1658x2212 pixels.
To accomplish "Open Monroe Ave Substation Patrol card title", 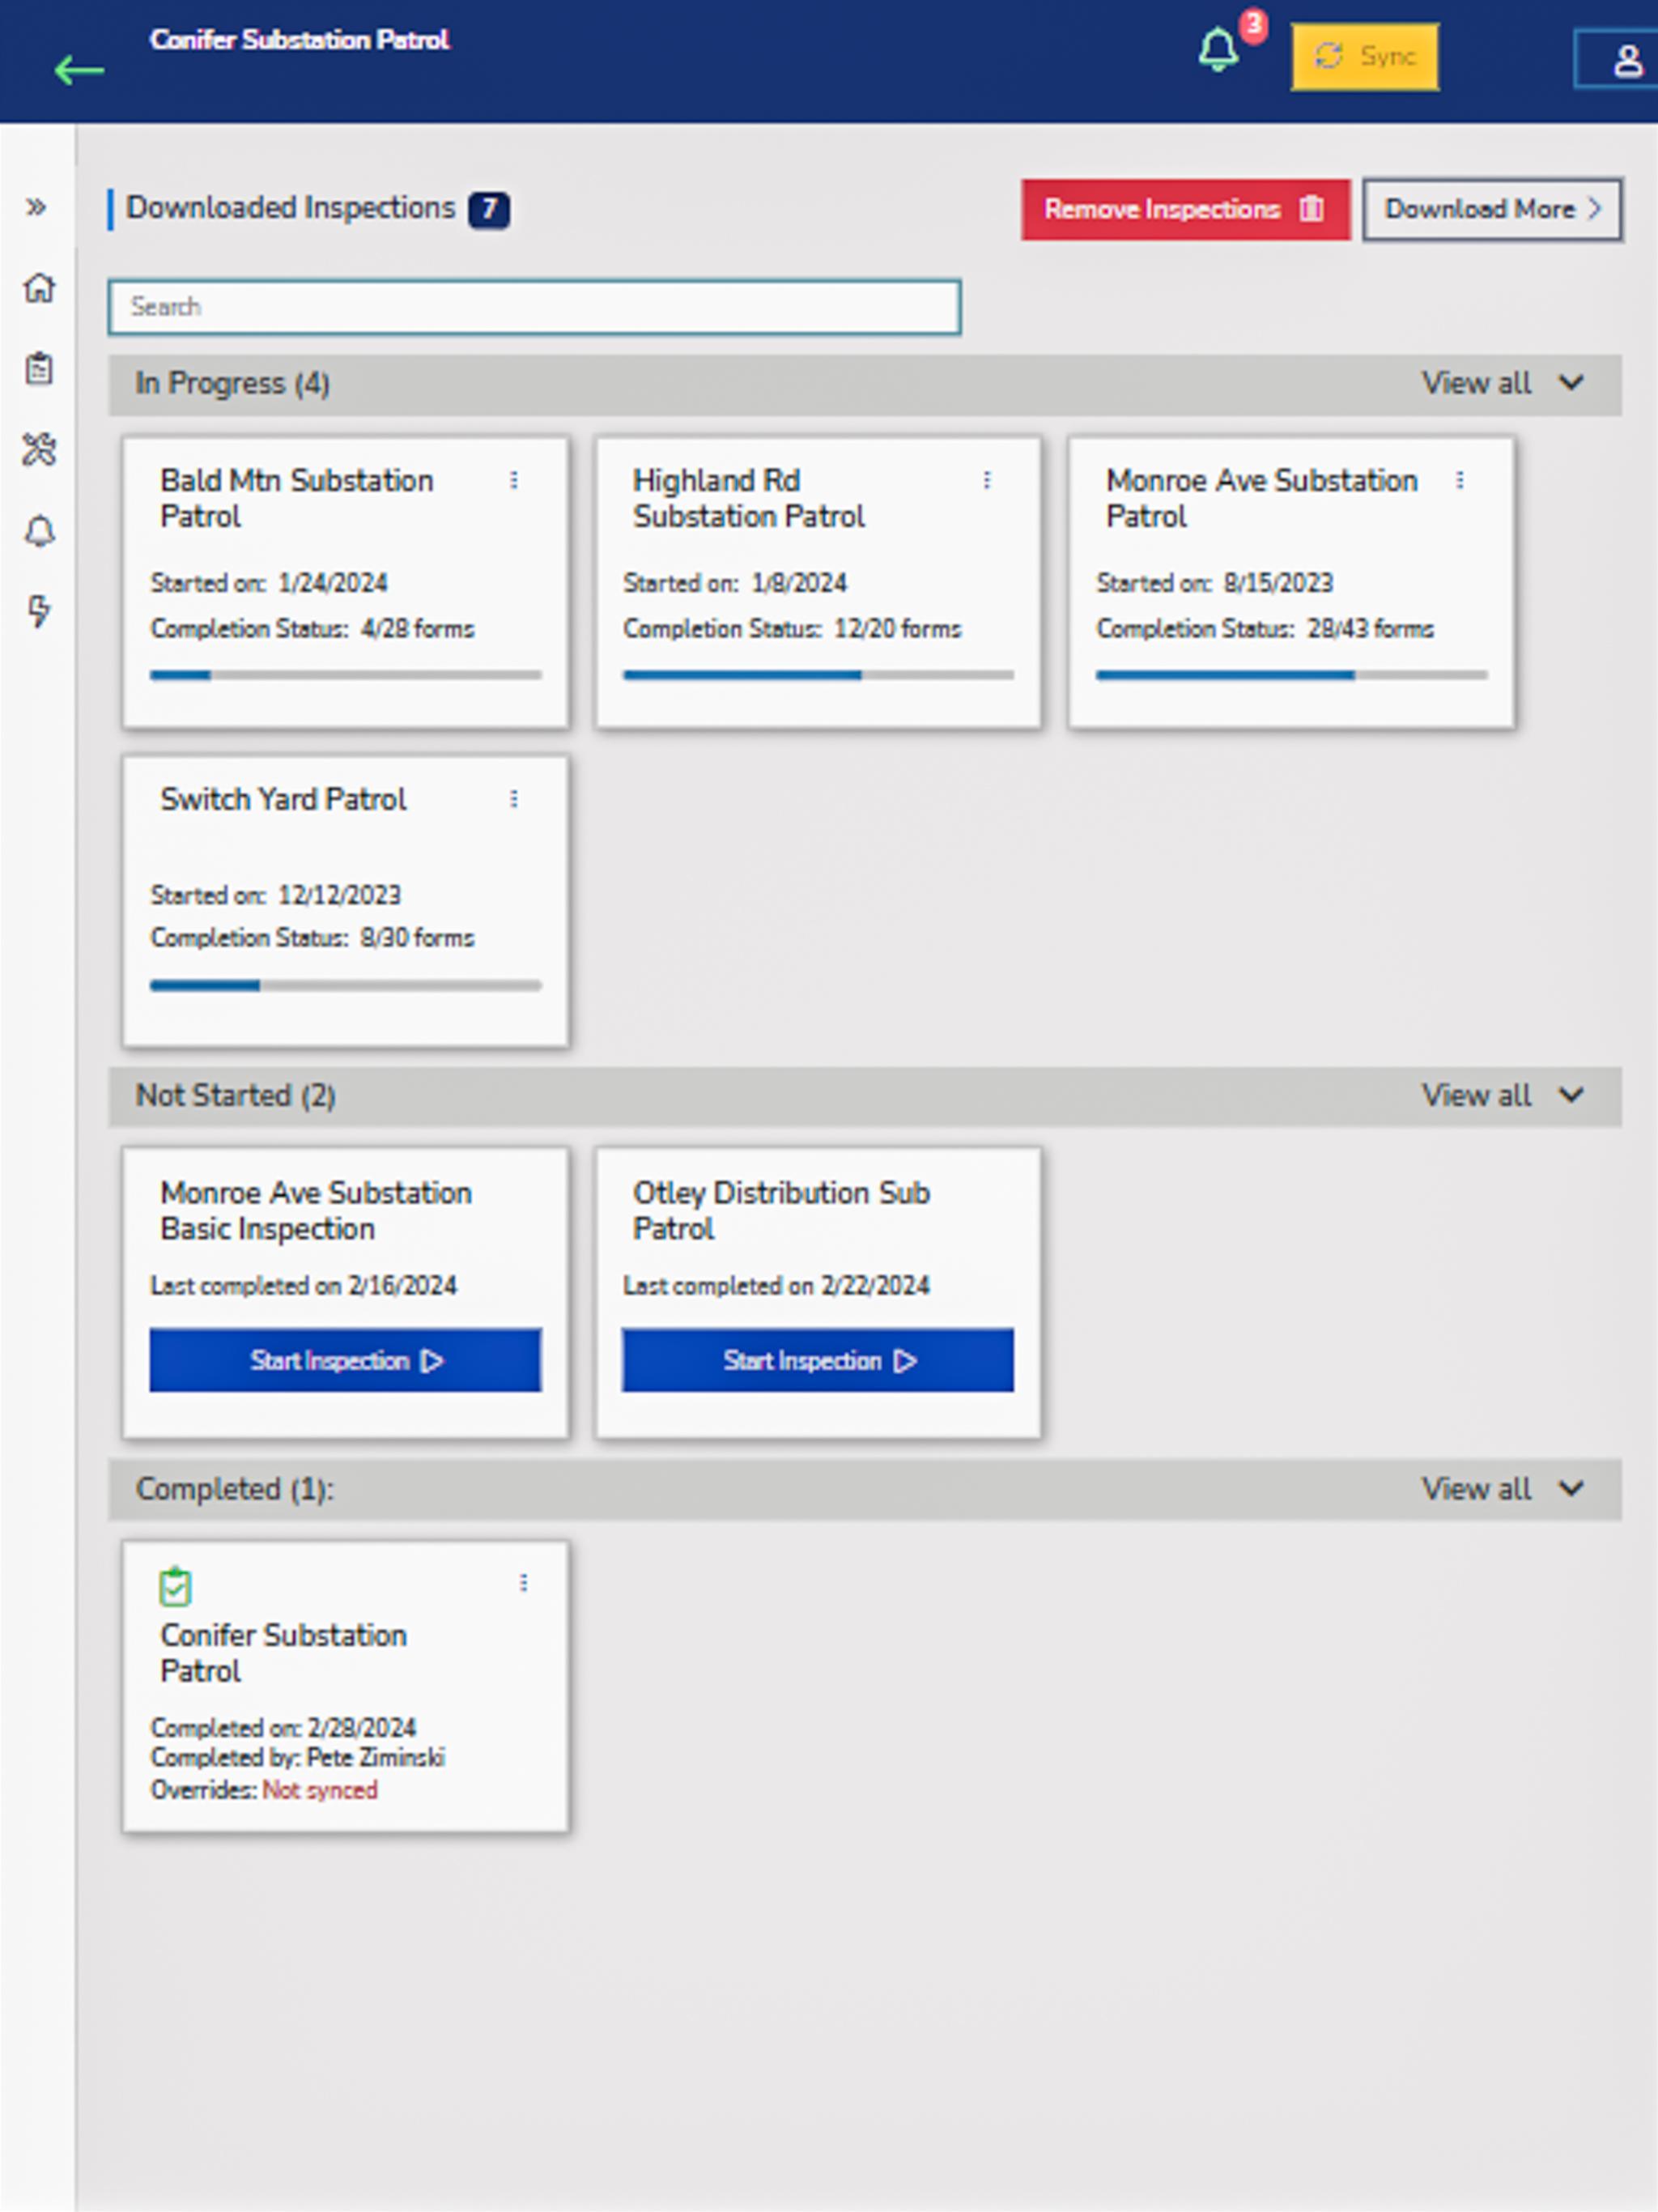I will point(1261,498).
